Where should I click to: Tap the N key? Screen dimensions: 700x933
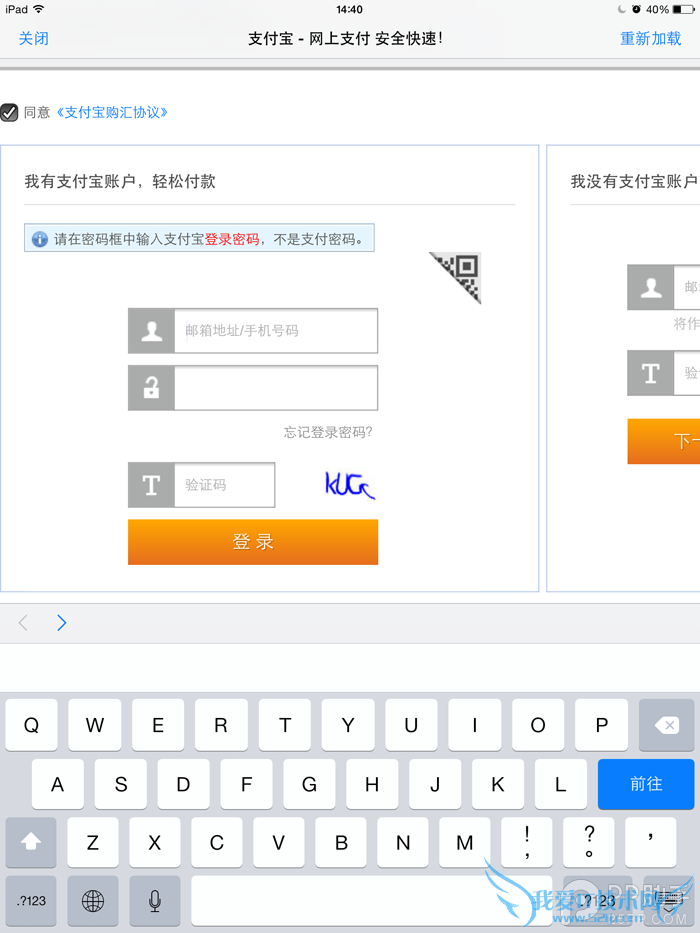pos(403,842)
